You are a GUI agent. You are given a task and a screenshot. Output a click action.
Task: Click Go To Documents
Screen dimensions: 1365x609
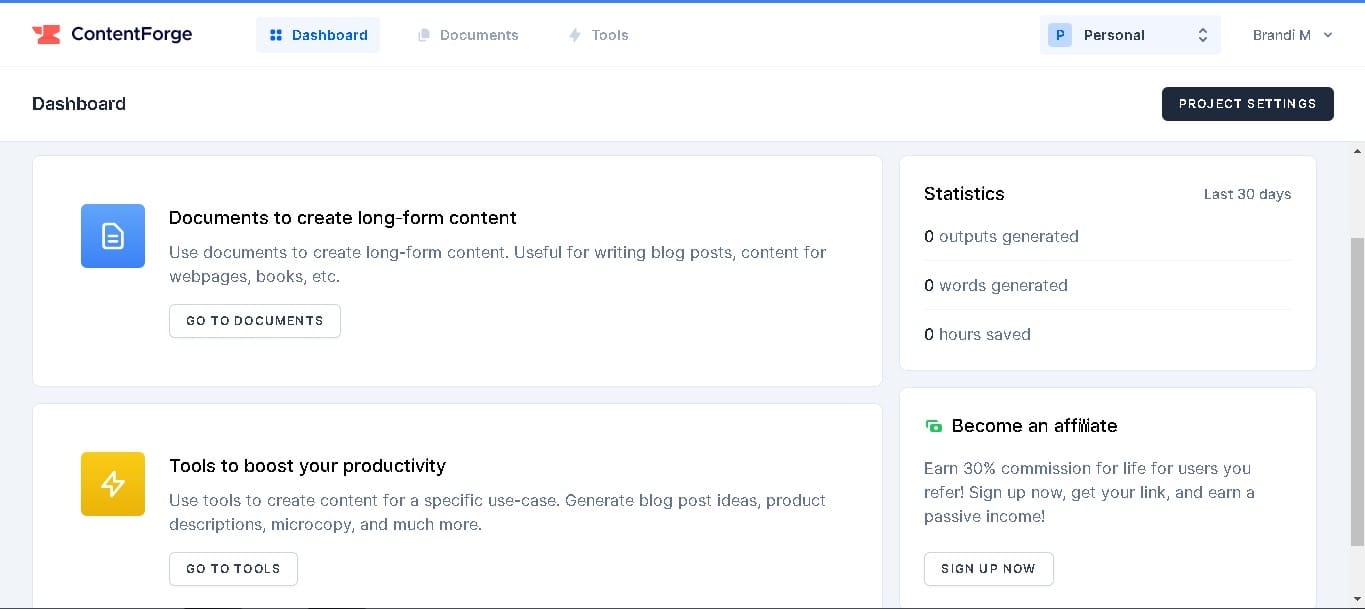pyautogui.click(x=254, y=320)
